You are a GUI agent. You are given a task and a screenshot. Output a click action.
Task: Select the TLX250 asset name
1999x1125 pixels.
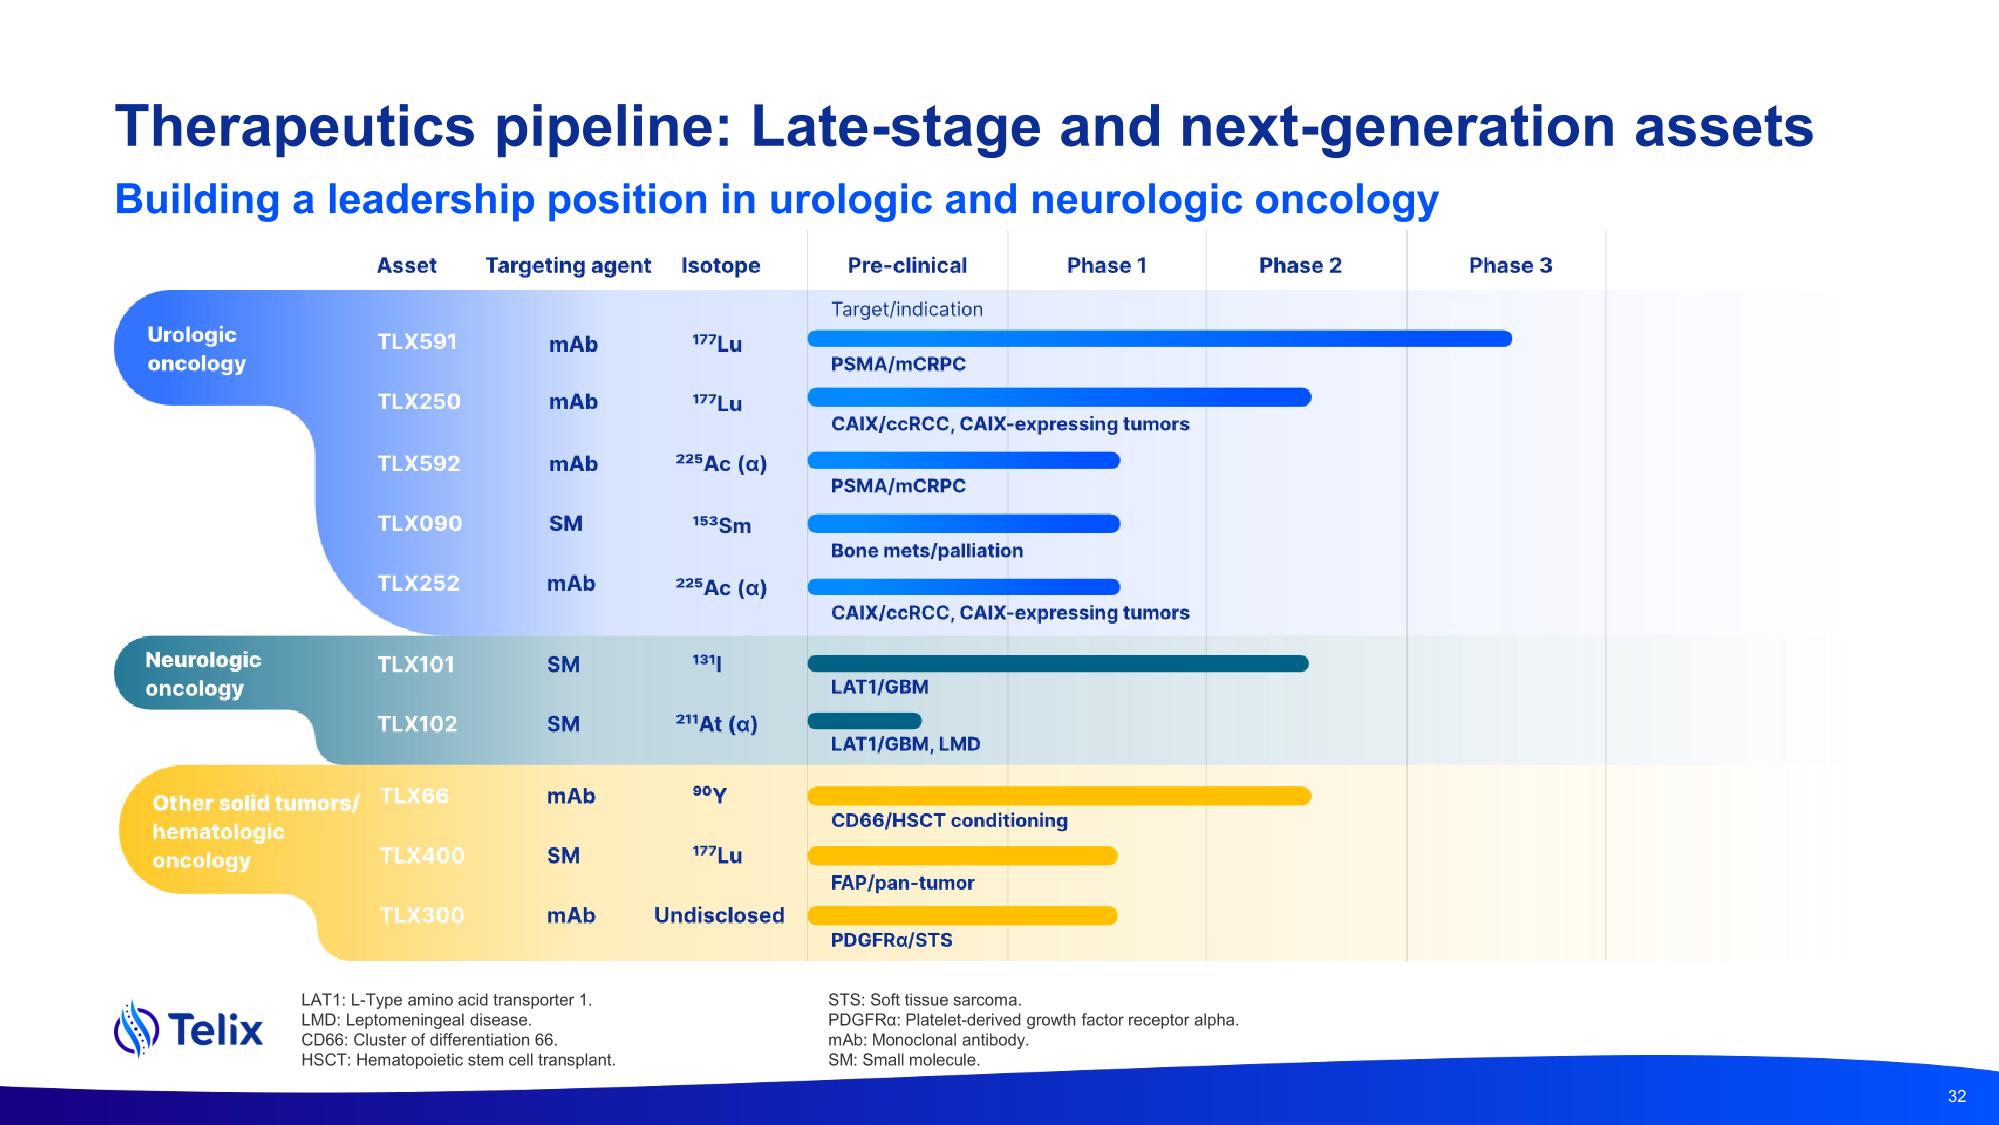[418, 402]
